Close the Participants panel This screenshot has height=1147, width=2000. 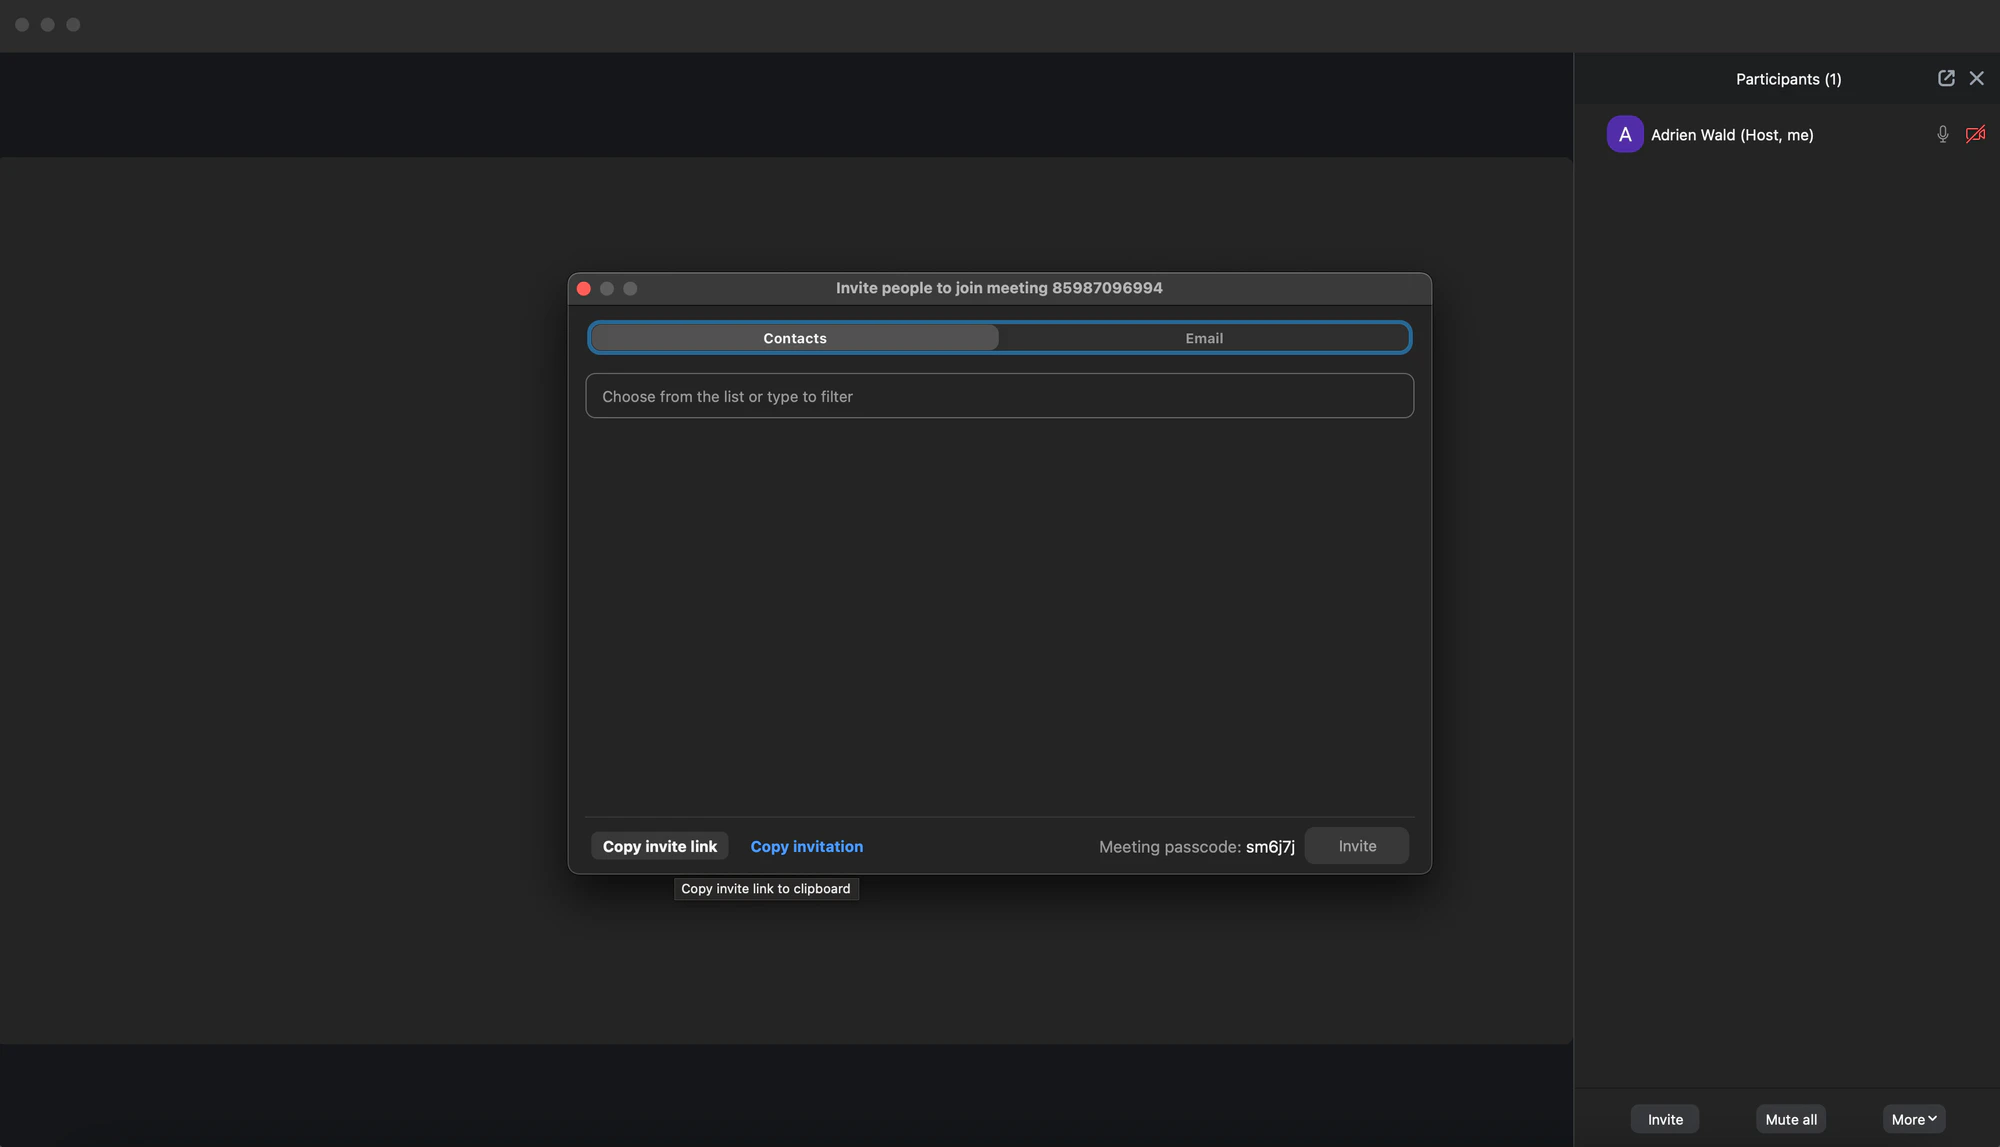pyautogui.click(x=1977, y=78)
